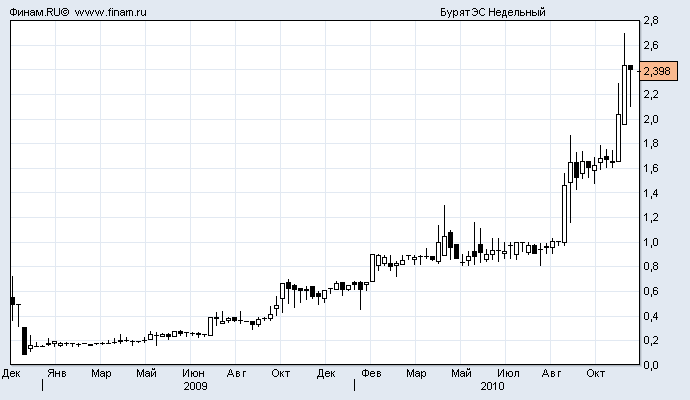Click the 2010 year label
The image size is (690, 400).
click(x=492, y=385)
